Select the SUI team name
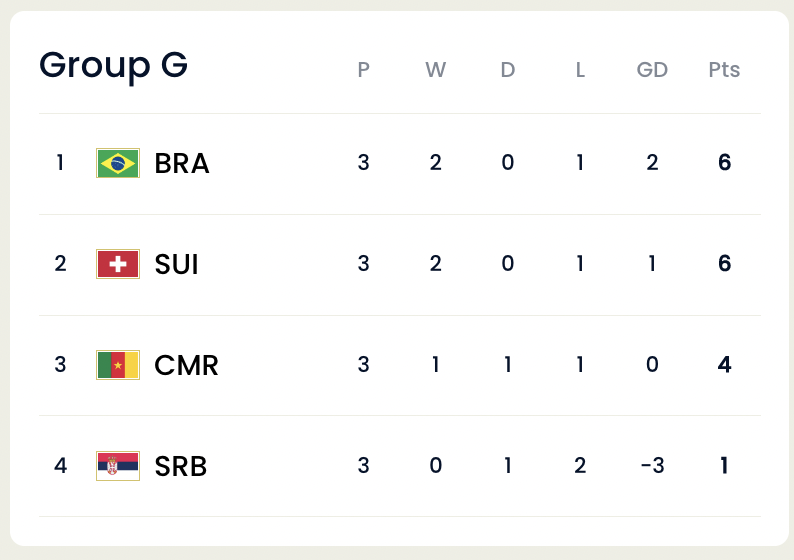794x560 pixels. click(177, 264)
